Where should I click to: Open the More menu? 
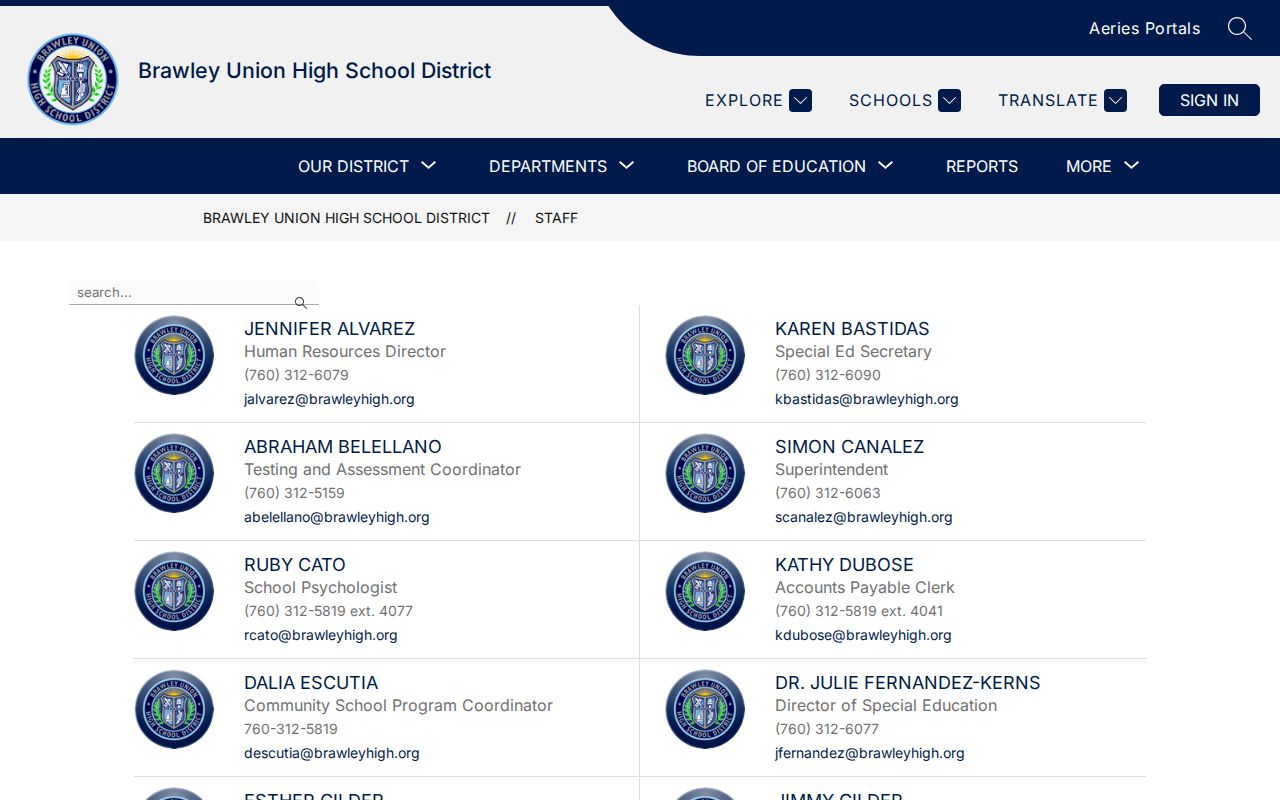click(x=1102, y=166)
